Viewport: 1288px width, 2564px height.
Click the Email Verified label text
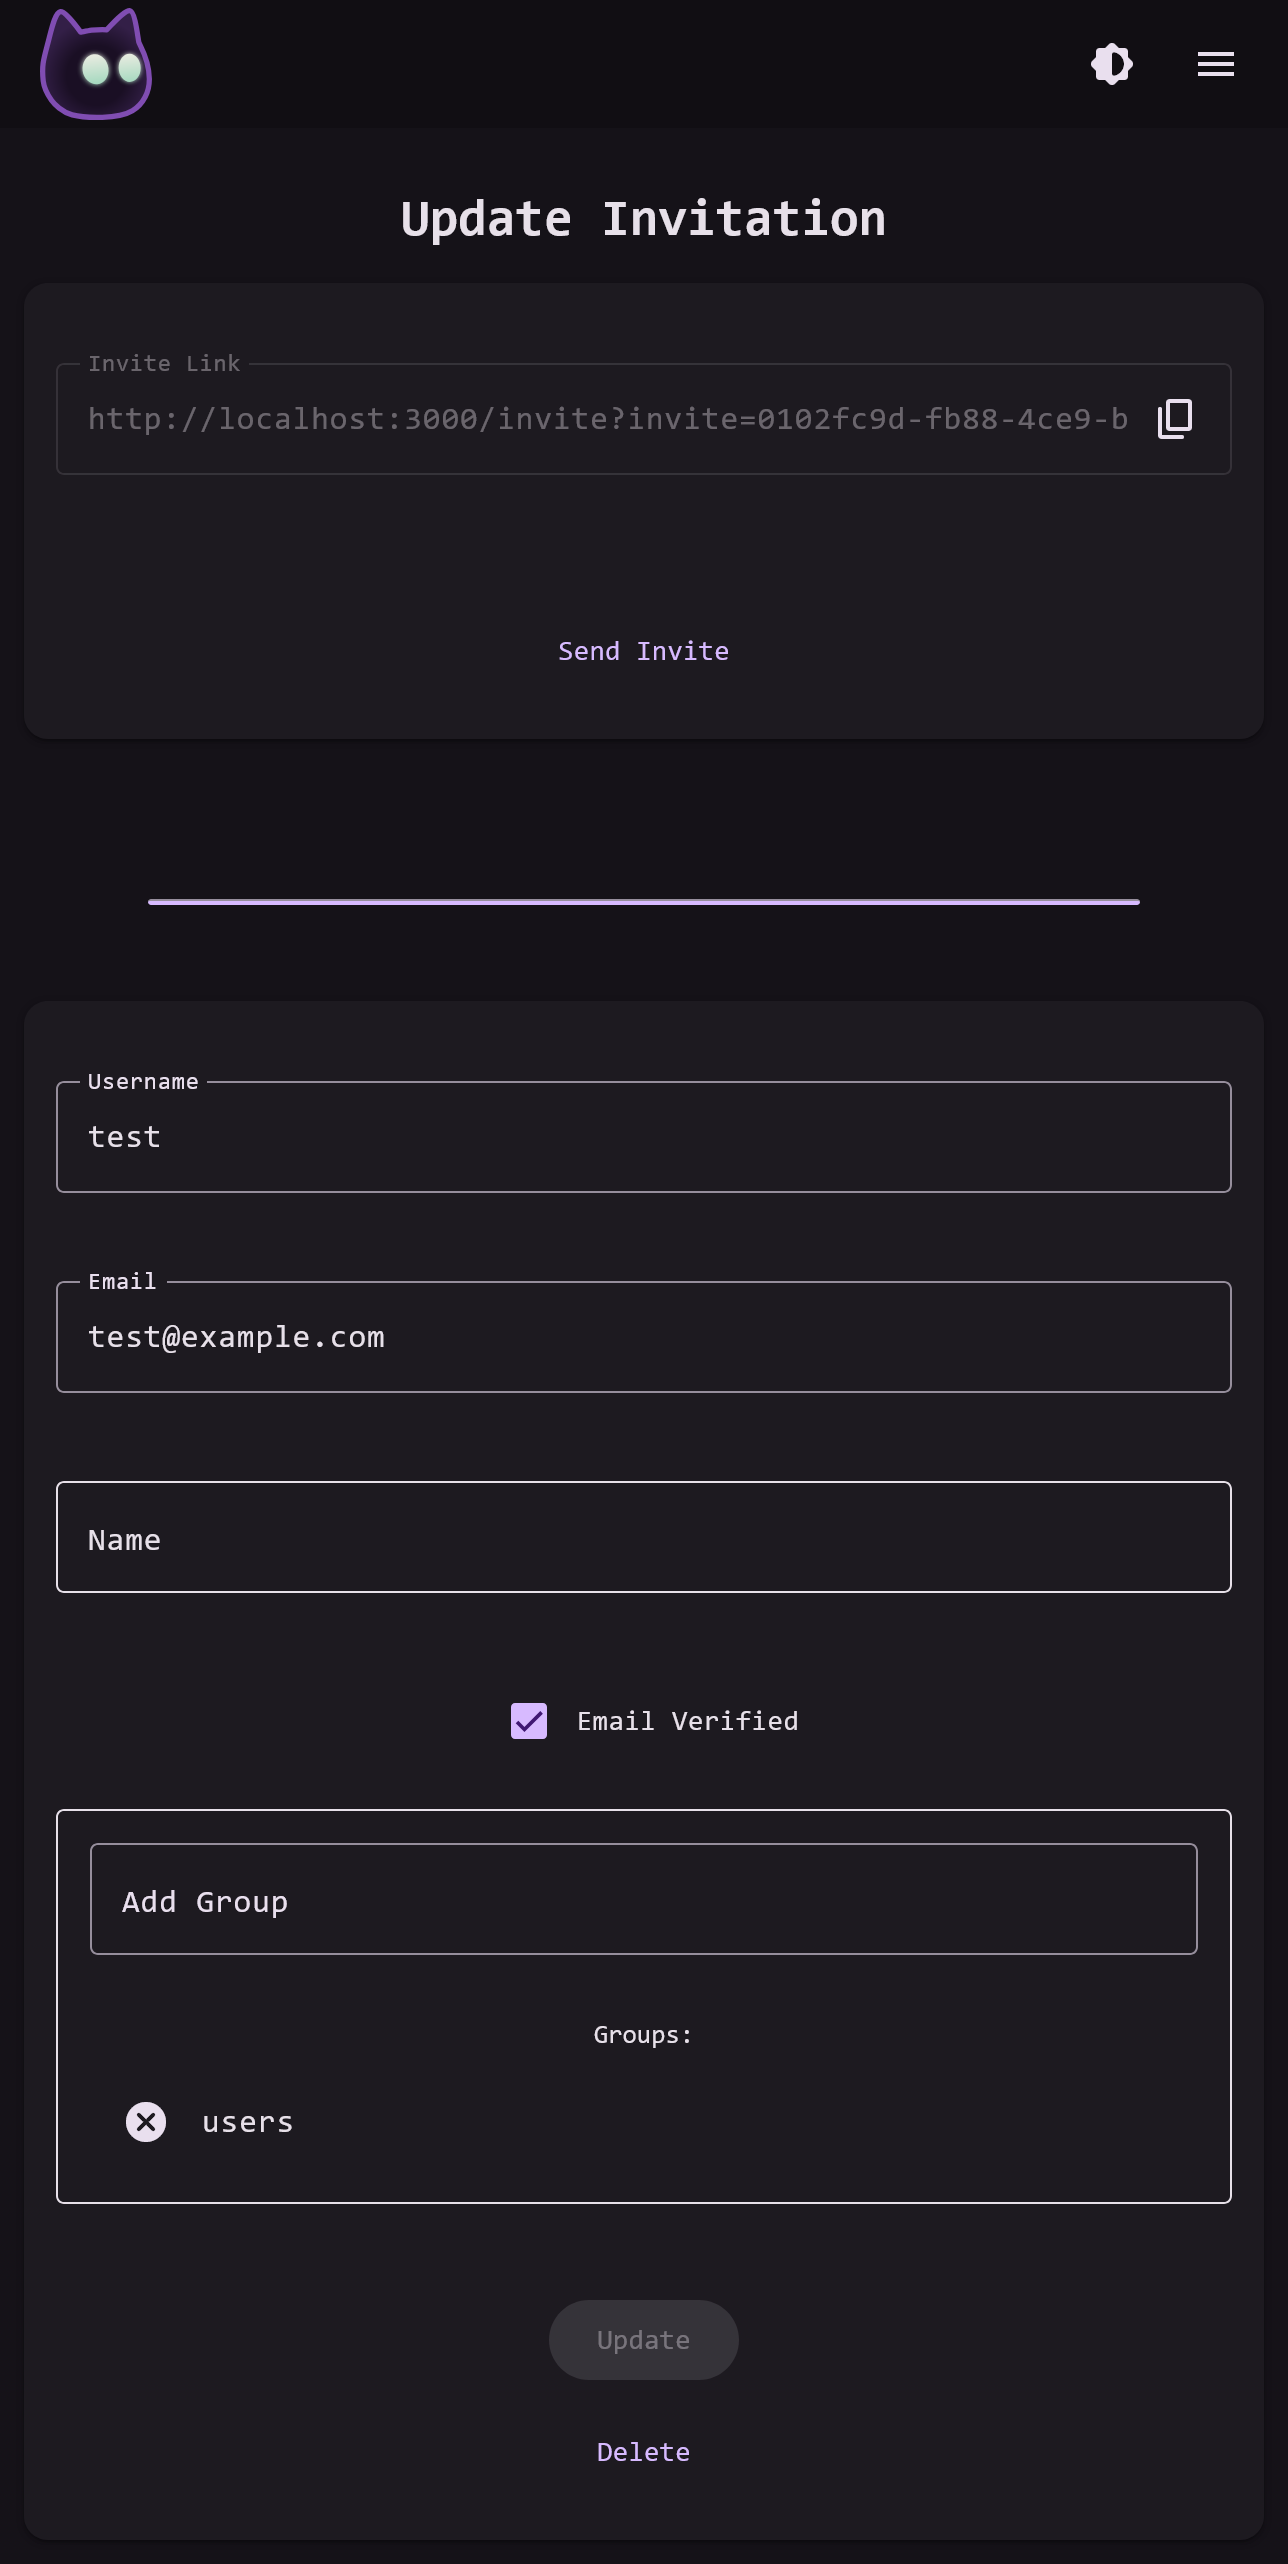(x=688, y=1721)
